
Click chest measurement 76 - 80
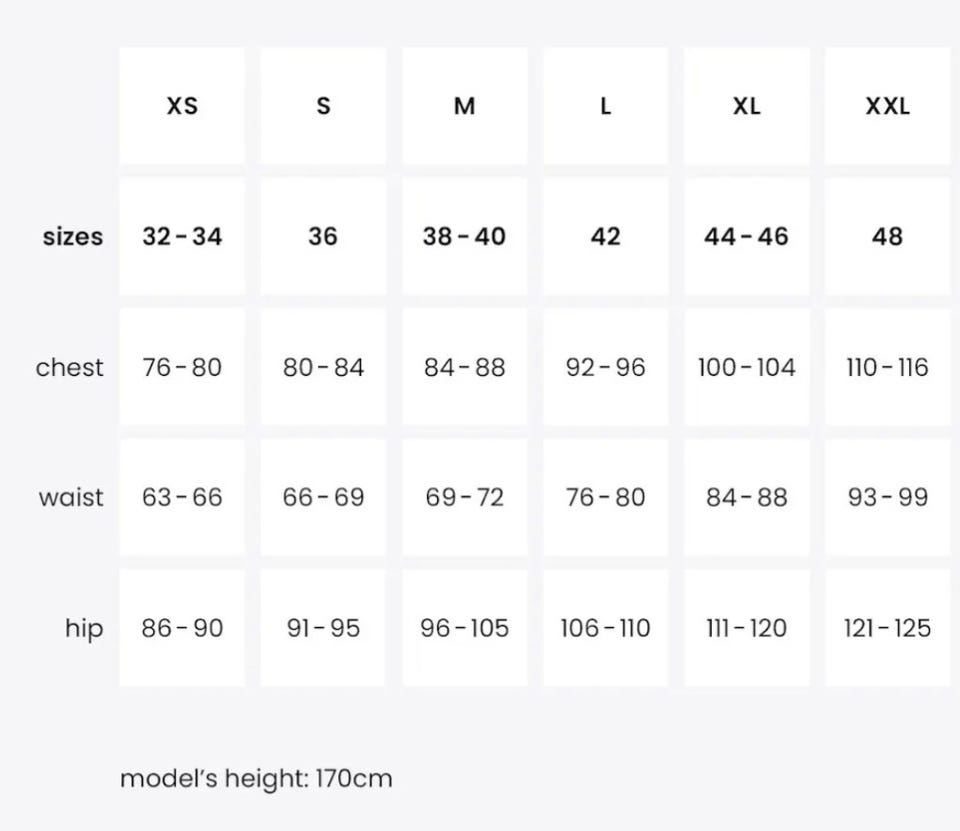tap(182, 367)
